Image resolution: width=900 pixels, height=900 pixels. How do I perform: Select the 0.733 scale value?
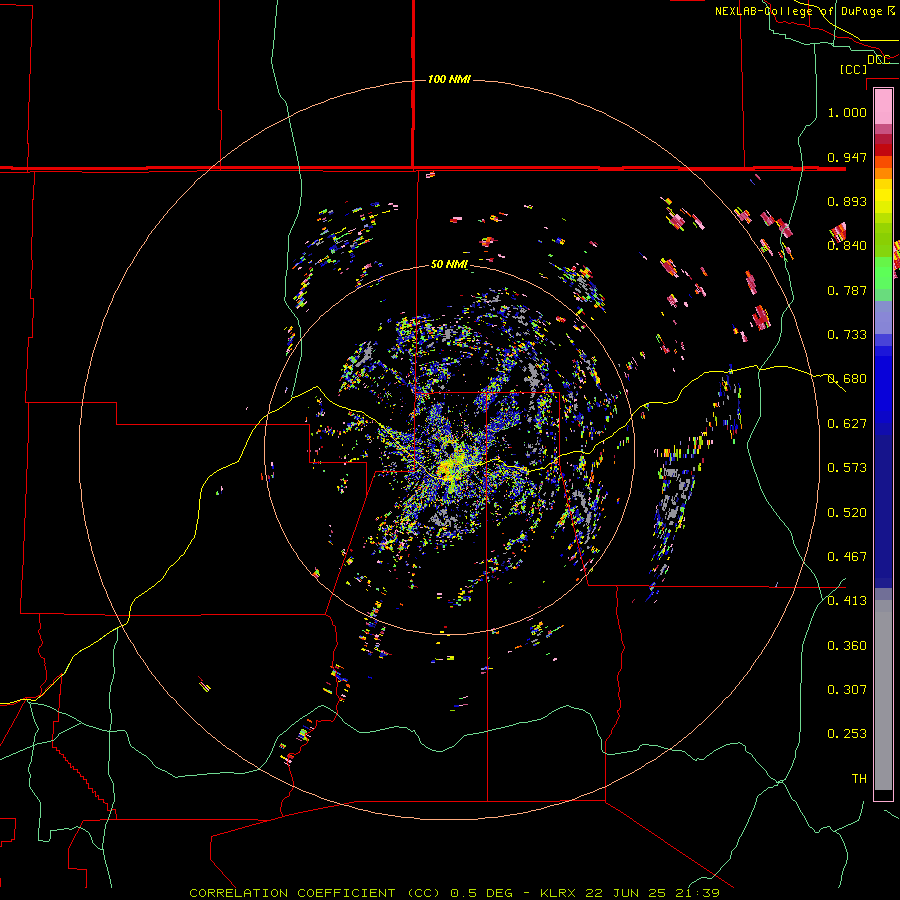pos(847,335)
